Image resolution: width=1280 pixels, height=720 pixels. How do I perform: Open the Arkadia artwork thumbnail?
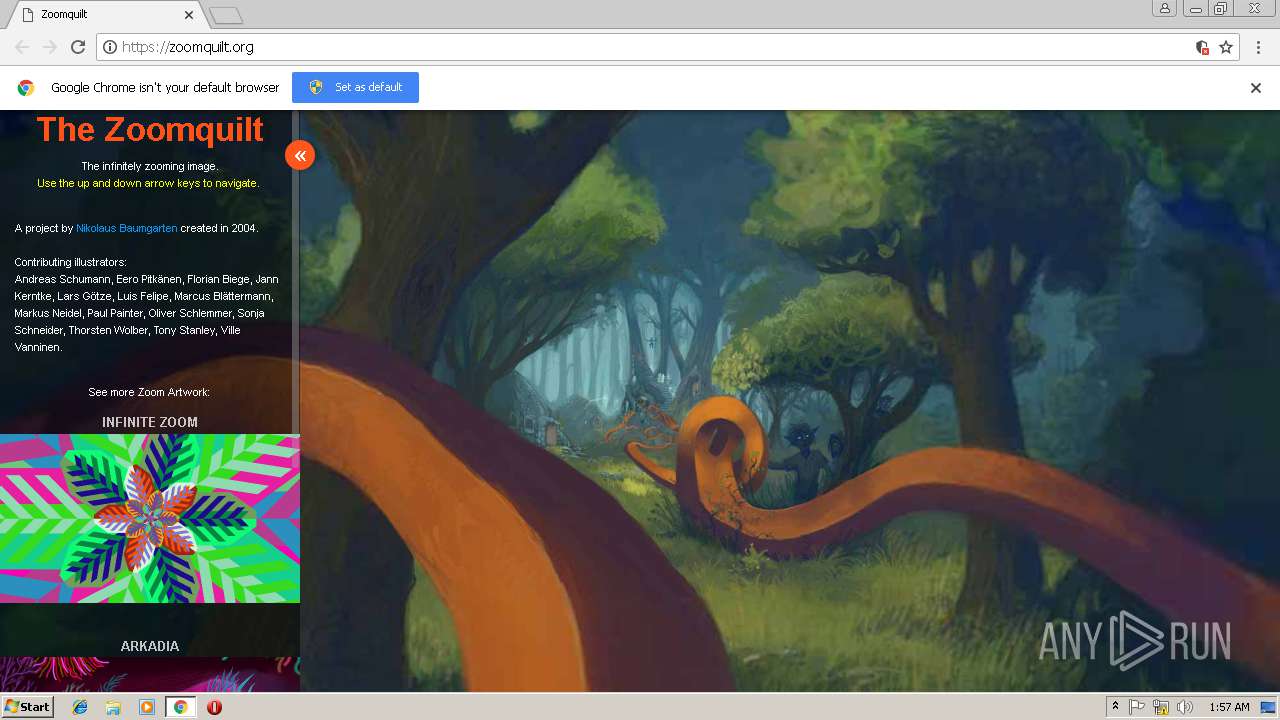pos(150,674)
